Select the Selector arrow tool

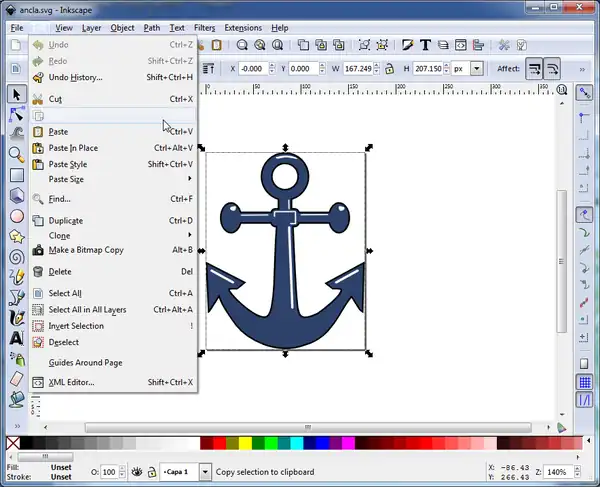point(16,93)
